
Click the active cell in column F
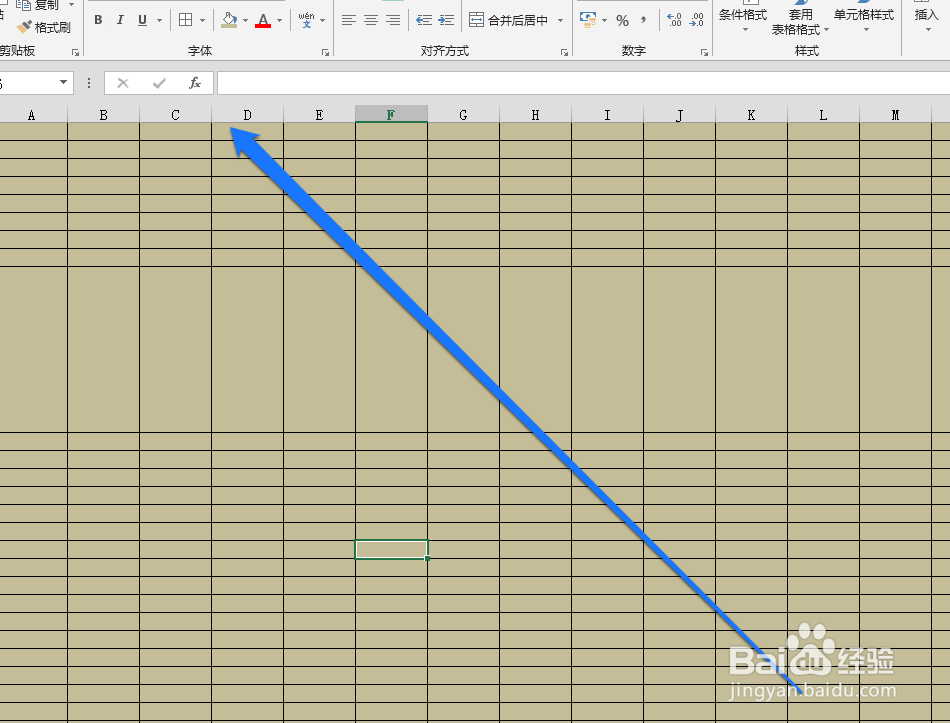click(x=391, y=549)
